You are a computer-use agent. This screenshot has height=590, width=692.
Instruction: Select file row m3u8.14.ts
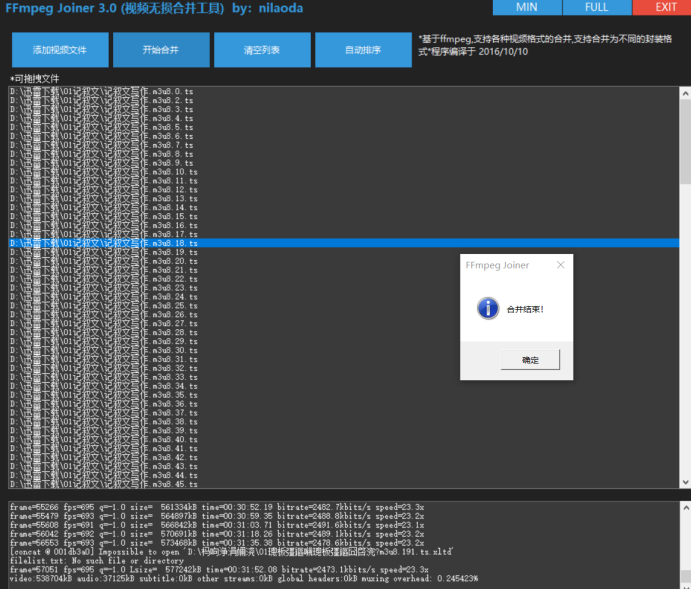pos(344,207)
